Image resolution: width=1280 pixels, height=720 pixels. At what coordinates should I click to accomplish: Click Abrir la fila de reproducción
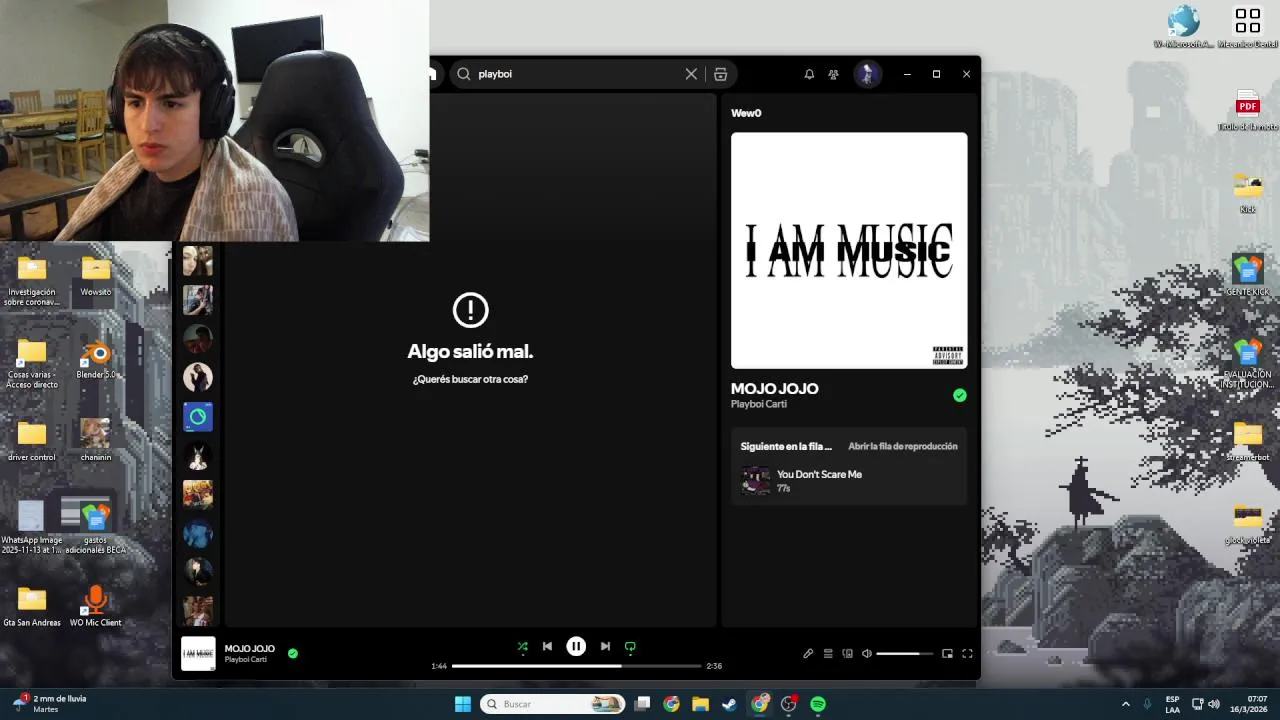click(903, 446)
